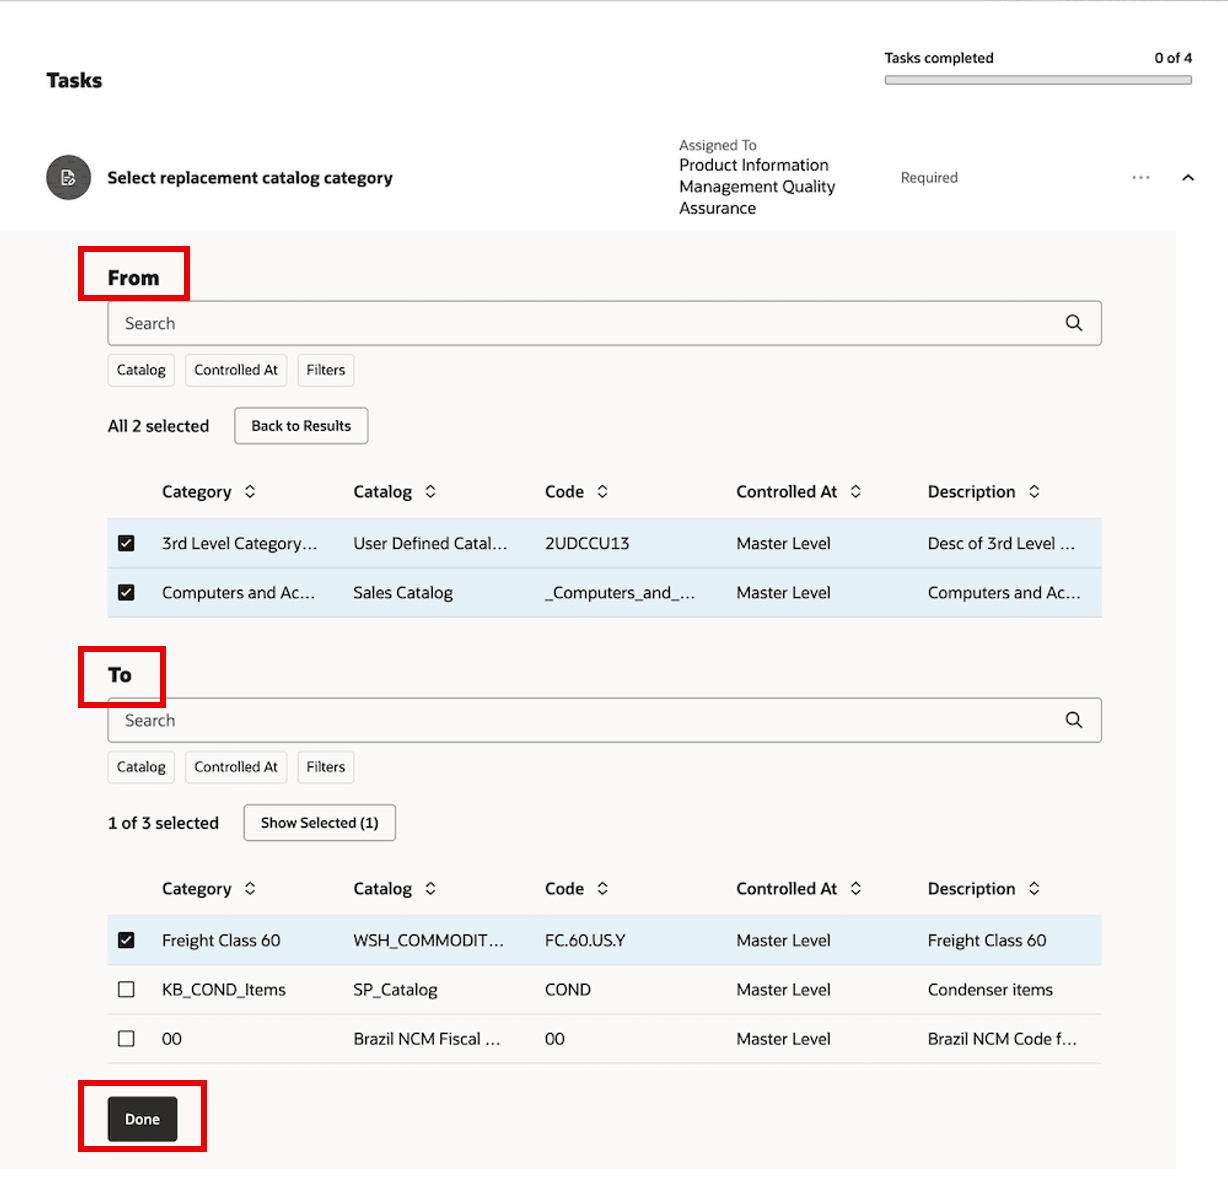Open the Filters options in the To section
1228x1178 pixels.
click(x=325, y=767)
